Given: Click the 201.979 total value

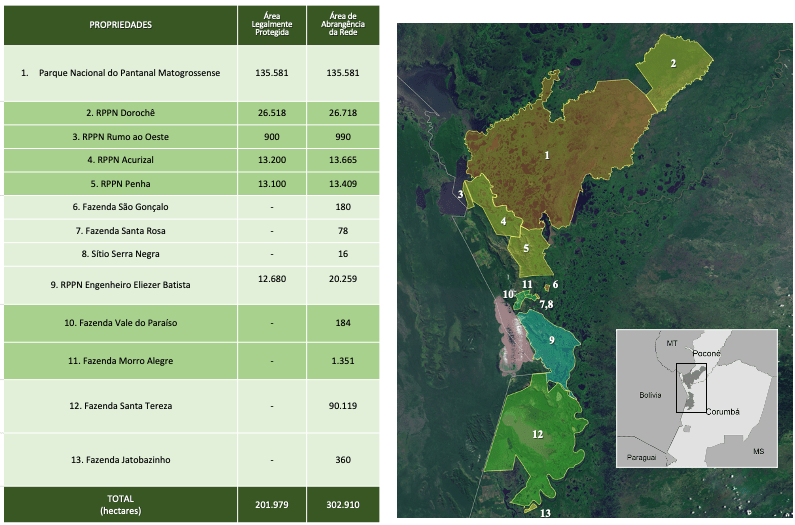Looking at the screenshot, I should (271, 504).
